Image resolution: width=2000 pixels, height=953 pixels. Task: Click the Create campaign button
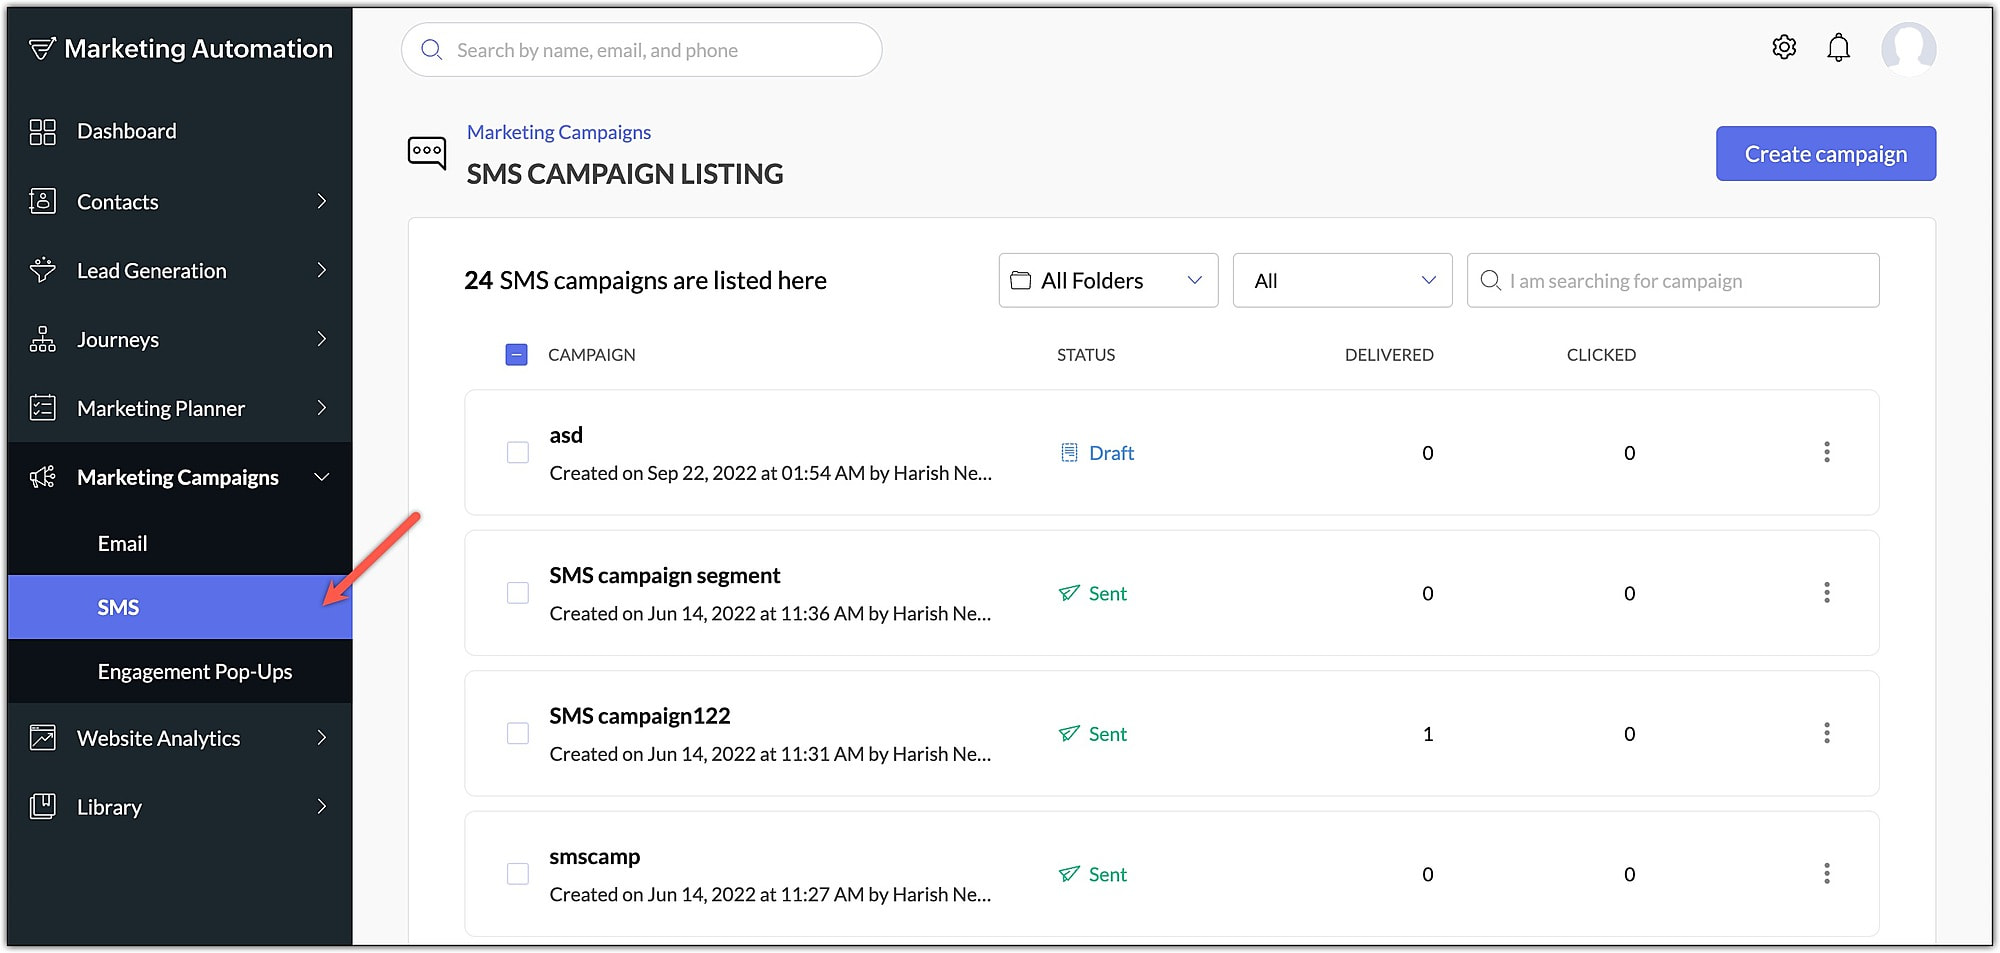click(1826, 154)
